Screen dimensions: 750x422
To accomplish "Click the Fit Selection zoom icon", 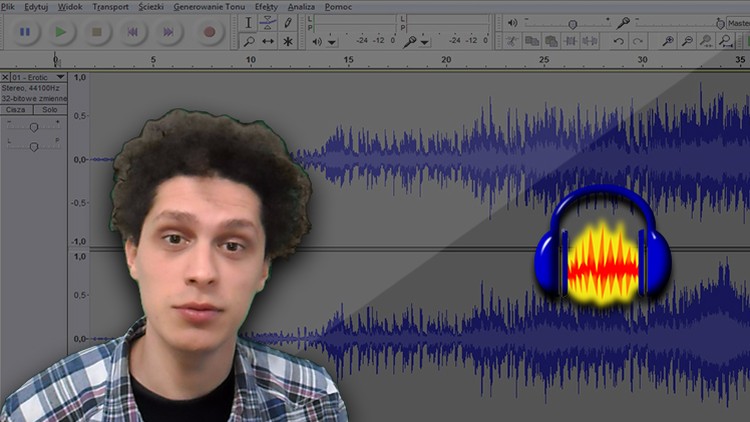I will tap(706, 42).
